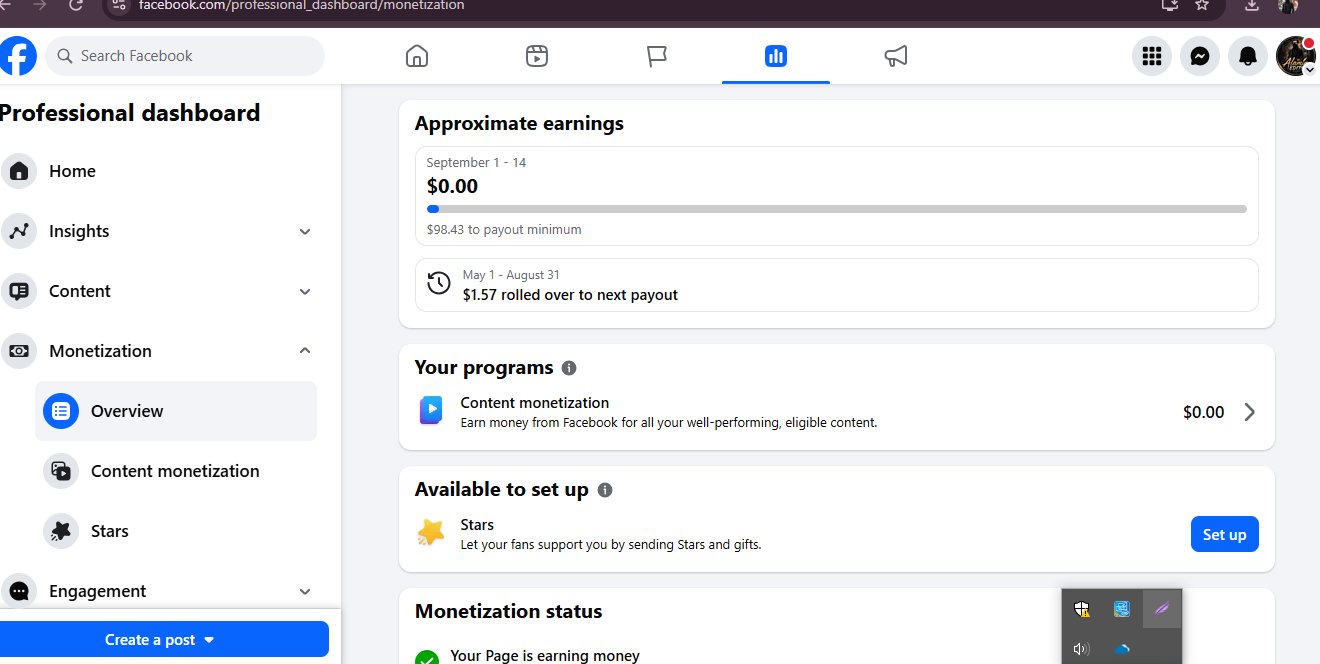1320x664 pixels.
Task: Collapse the Monetization section chevron
Action: pyautogui.click(x=305, y=350)
